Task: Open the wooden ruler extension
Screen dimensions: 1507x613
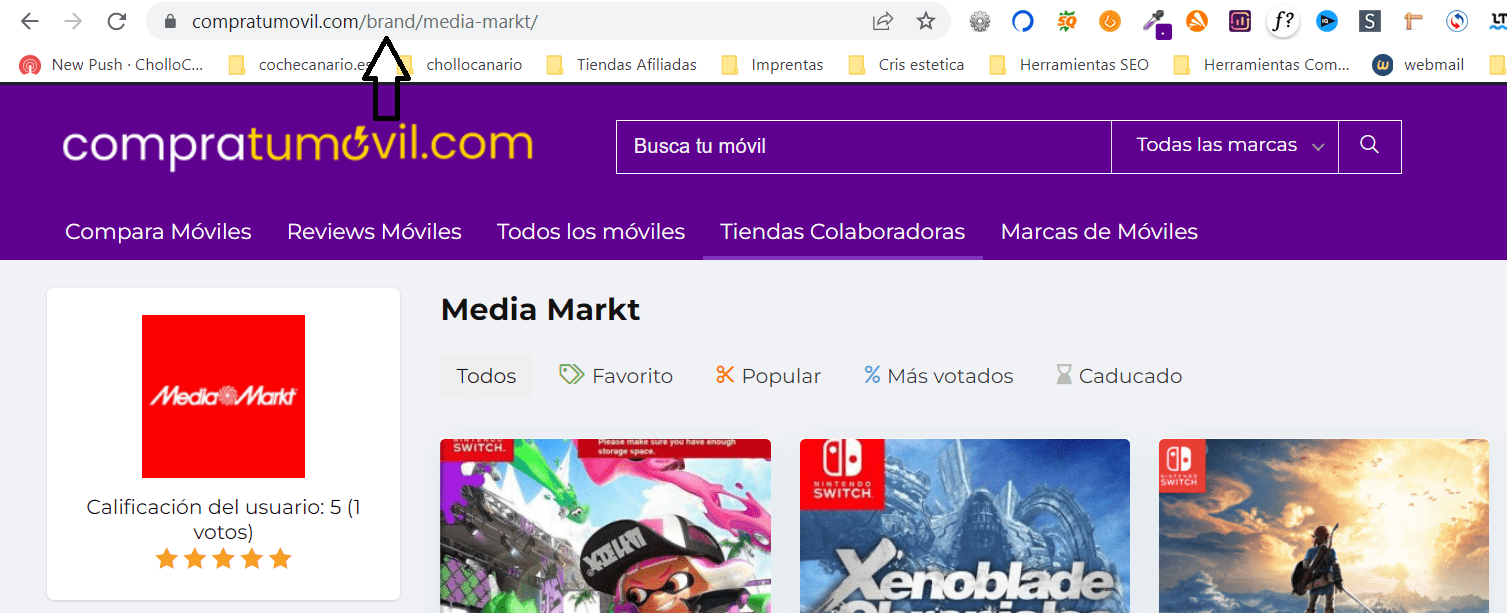Action: click(x=1413, y=21)
